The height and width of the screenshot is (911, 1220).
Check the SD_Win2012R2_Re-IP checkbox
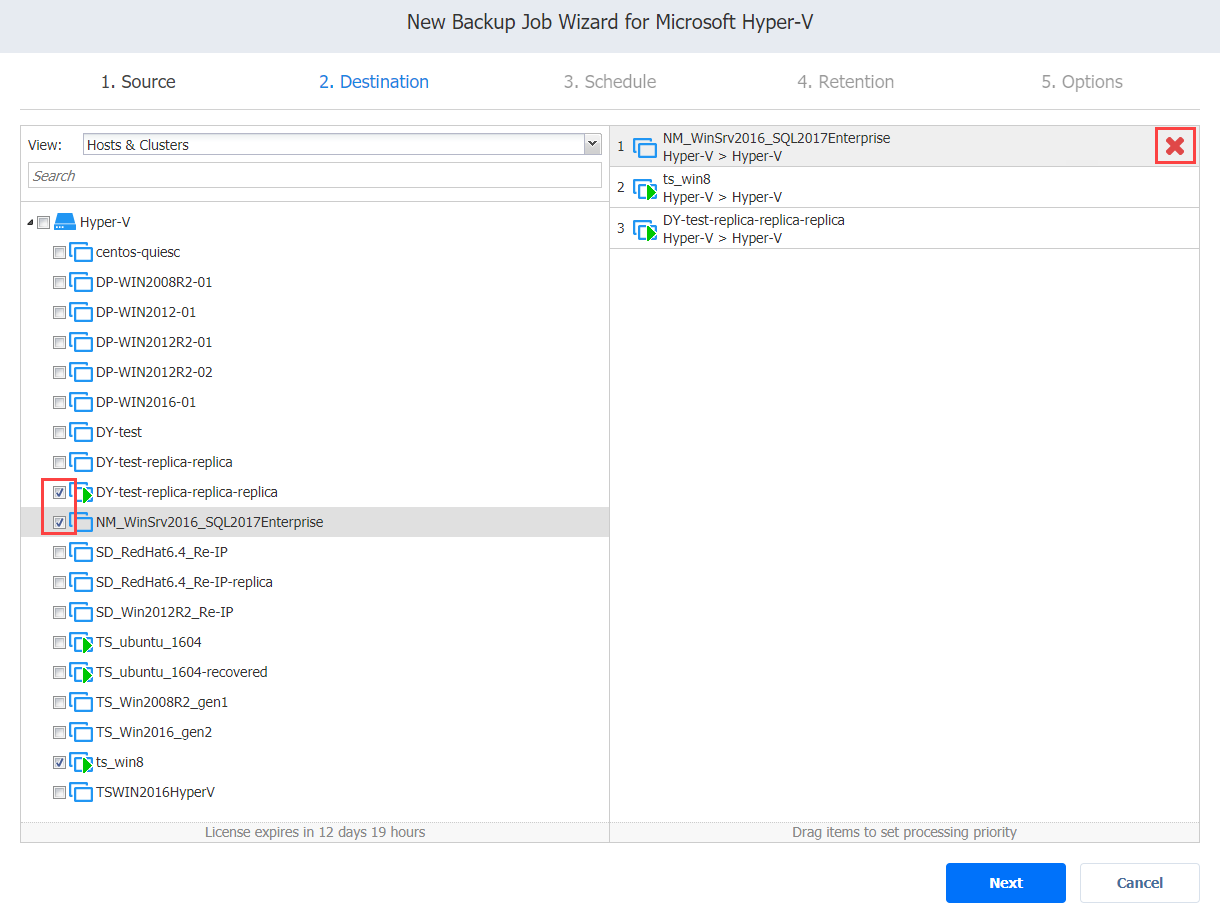point(59,613)
